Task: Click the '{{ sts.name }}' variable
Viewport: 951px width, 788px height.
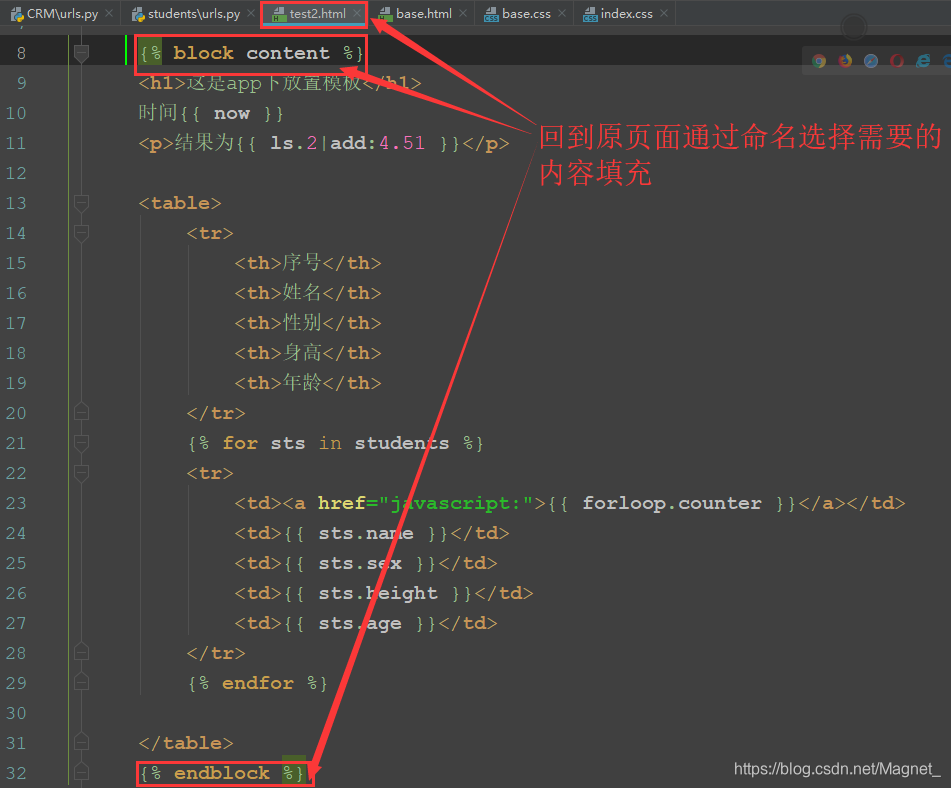Action: (x=366, y=533)
